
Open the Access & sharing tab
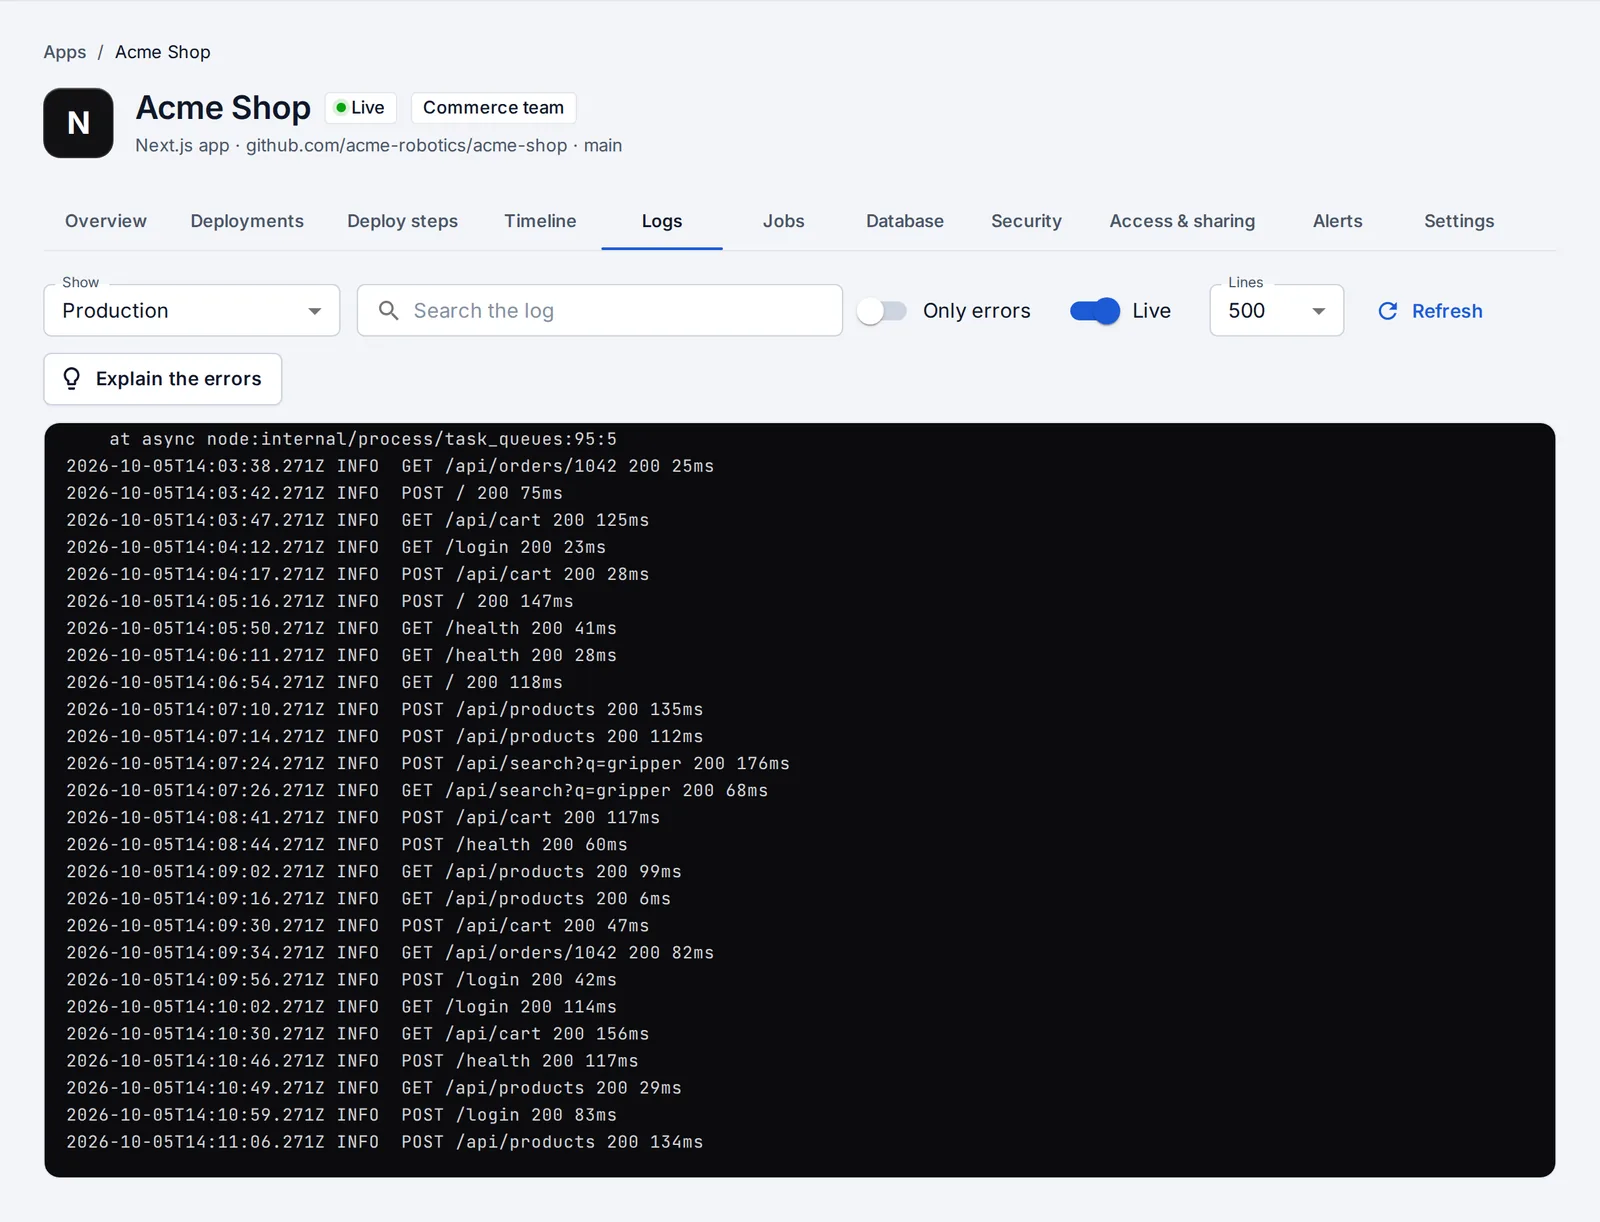click(1182, 221)
